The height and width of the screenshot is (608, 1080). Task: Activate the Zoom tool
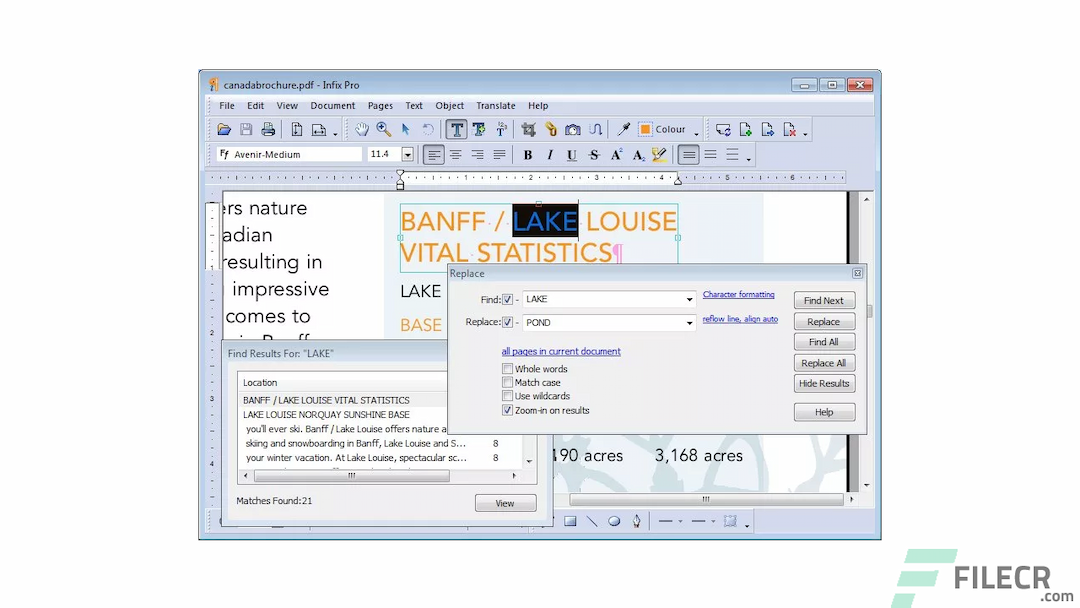[382, 129]
